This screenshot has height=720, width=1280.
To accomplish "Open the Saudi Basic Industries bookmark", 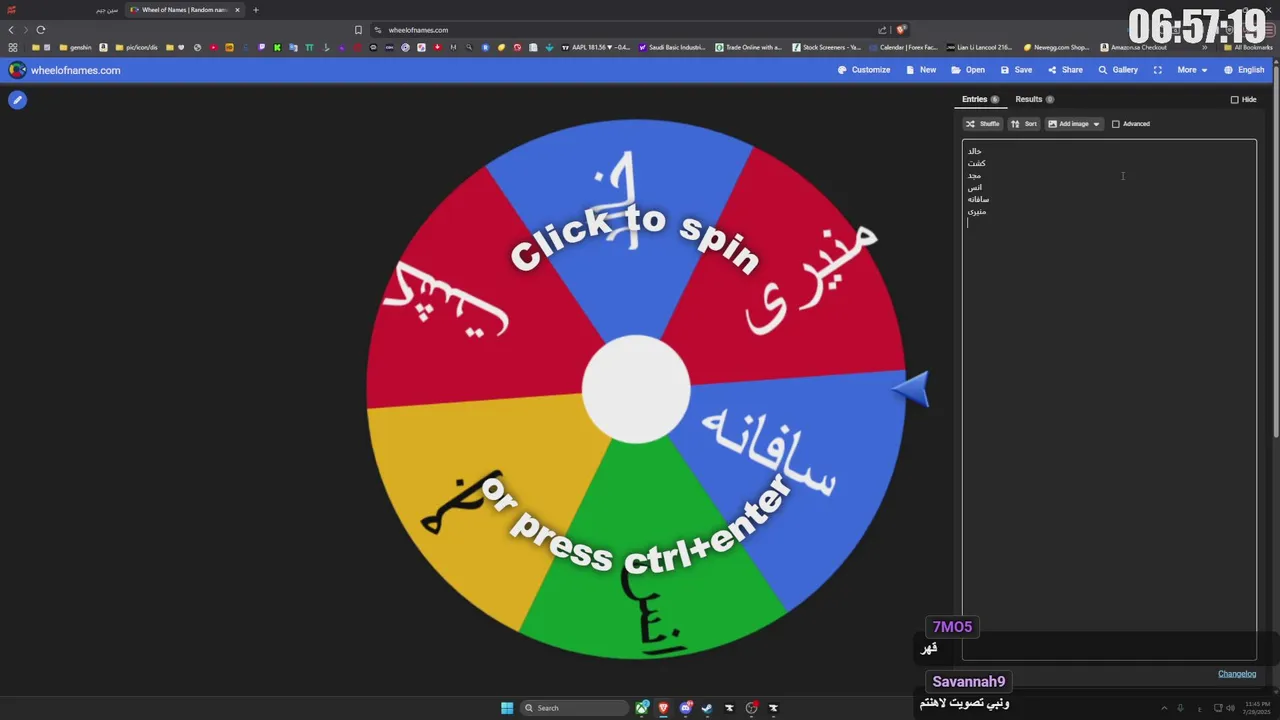I will point(672,47).
